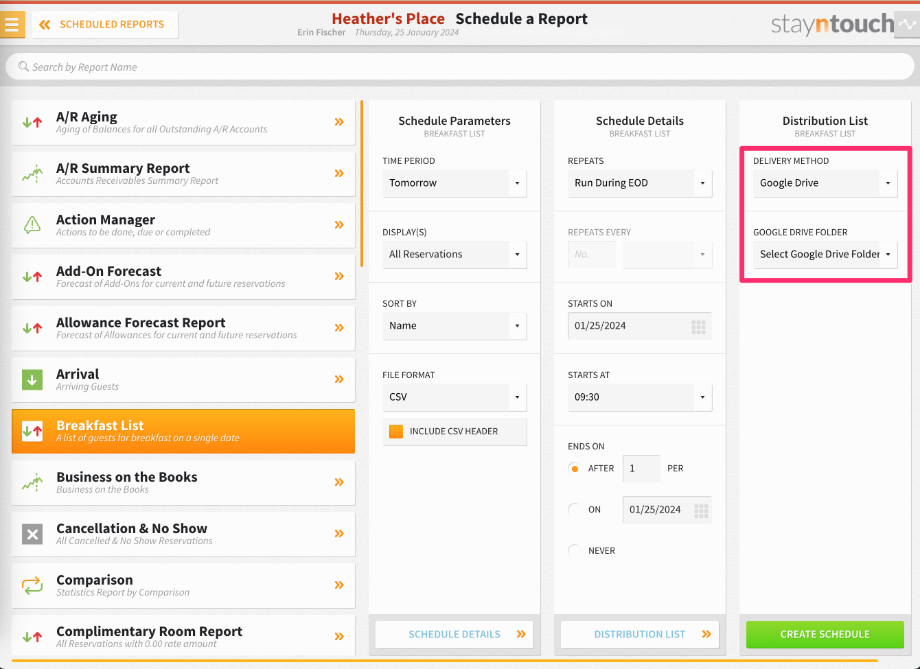Open the File Format dropdown showing CSV
The width and height of the screenshot is (920, 669).
tap(454, 397)
